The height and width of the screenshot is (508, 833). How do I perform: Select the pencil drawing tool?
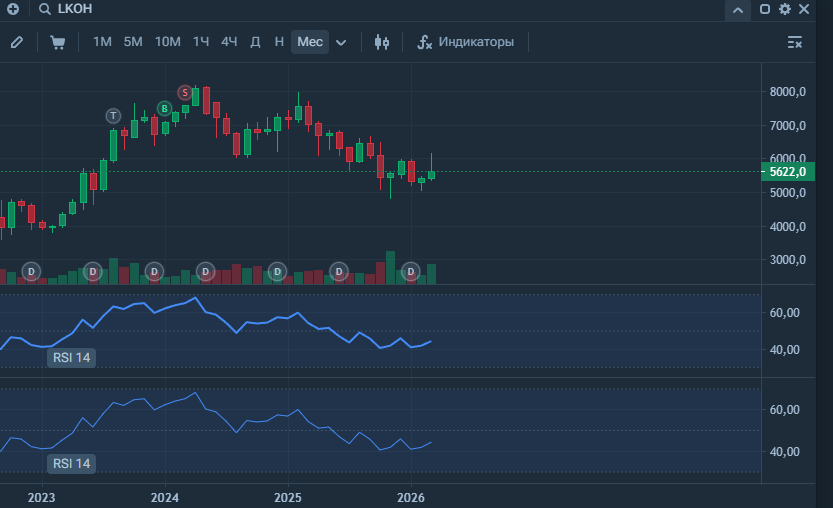(17, 42)
